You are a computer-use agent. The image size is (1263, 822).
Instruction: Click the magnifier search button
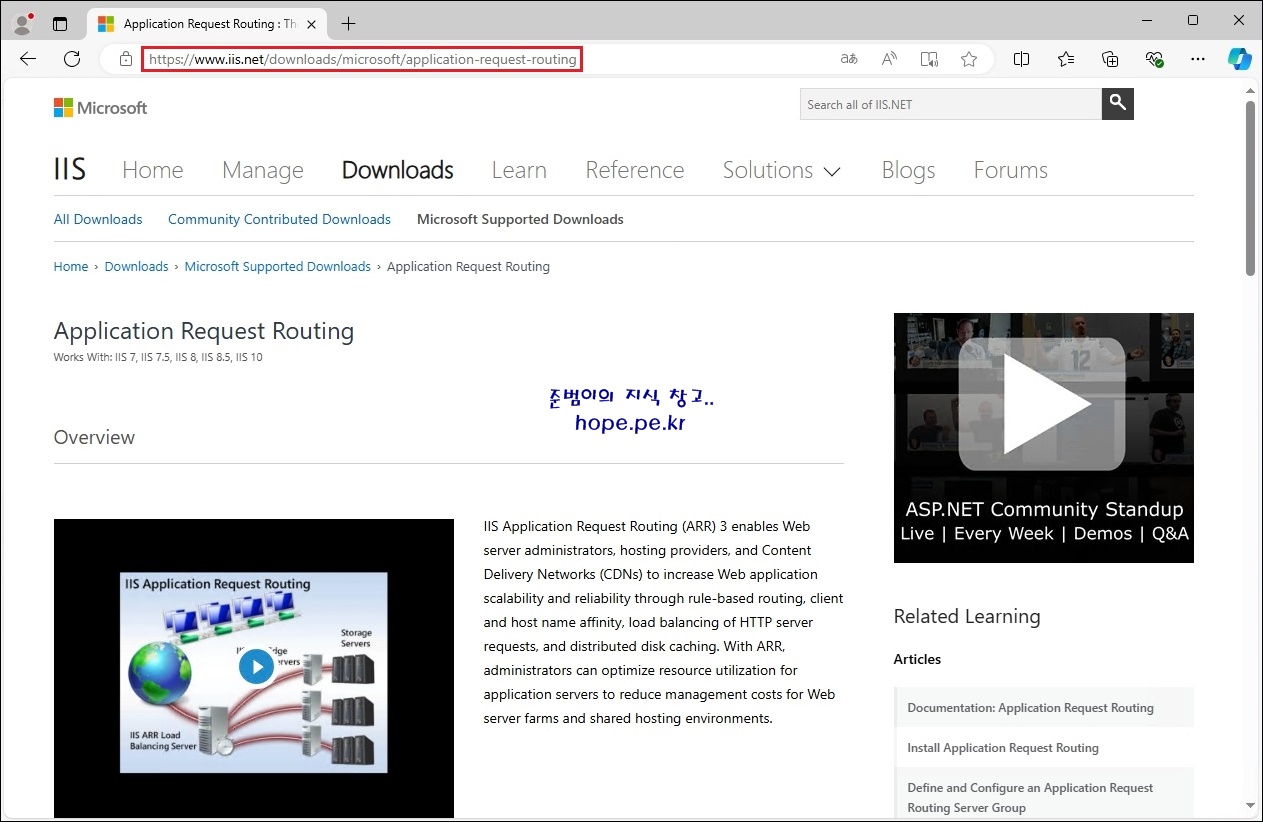[x=1118, y=103]
